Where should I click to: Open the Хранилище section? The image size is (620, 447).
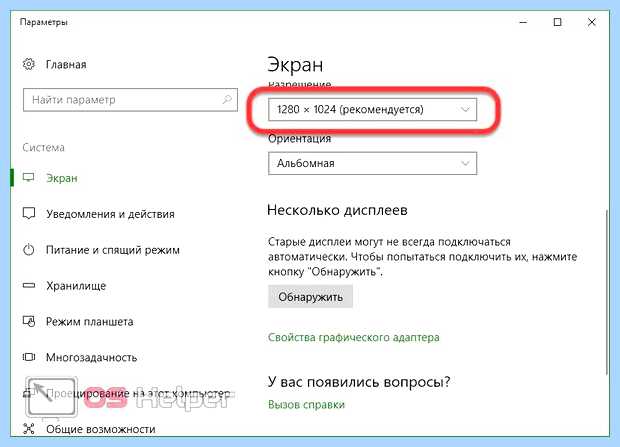[76, 286]
